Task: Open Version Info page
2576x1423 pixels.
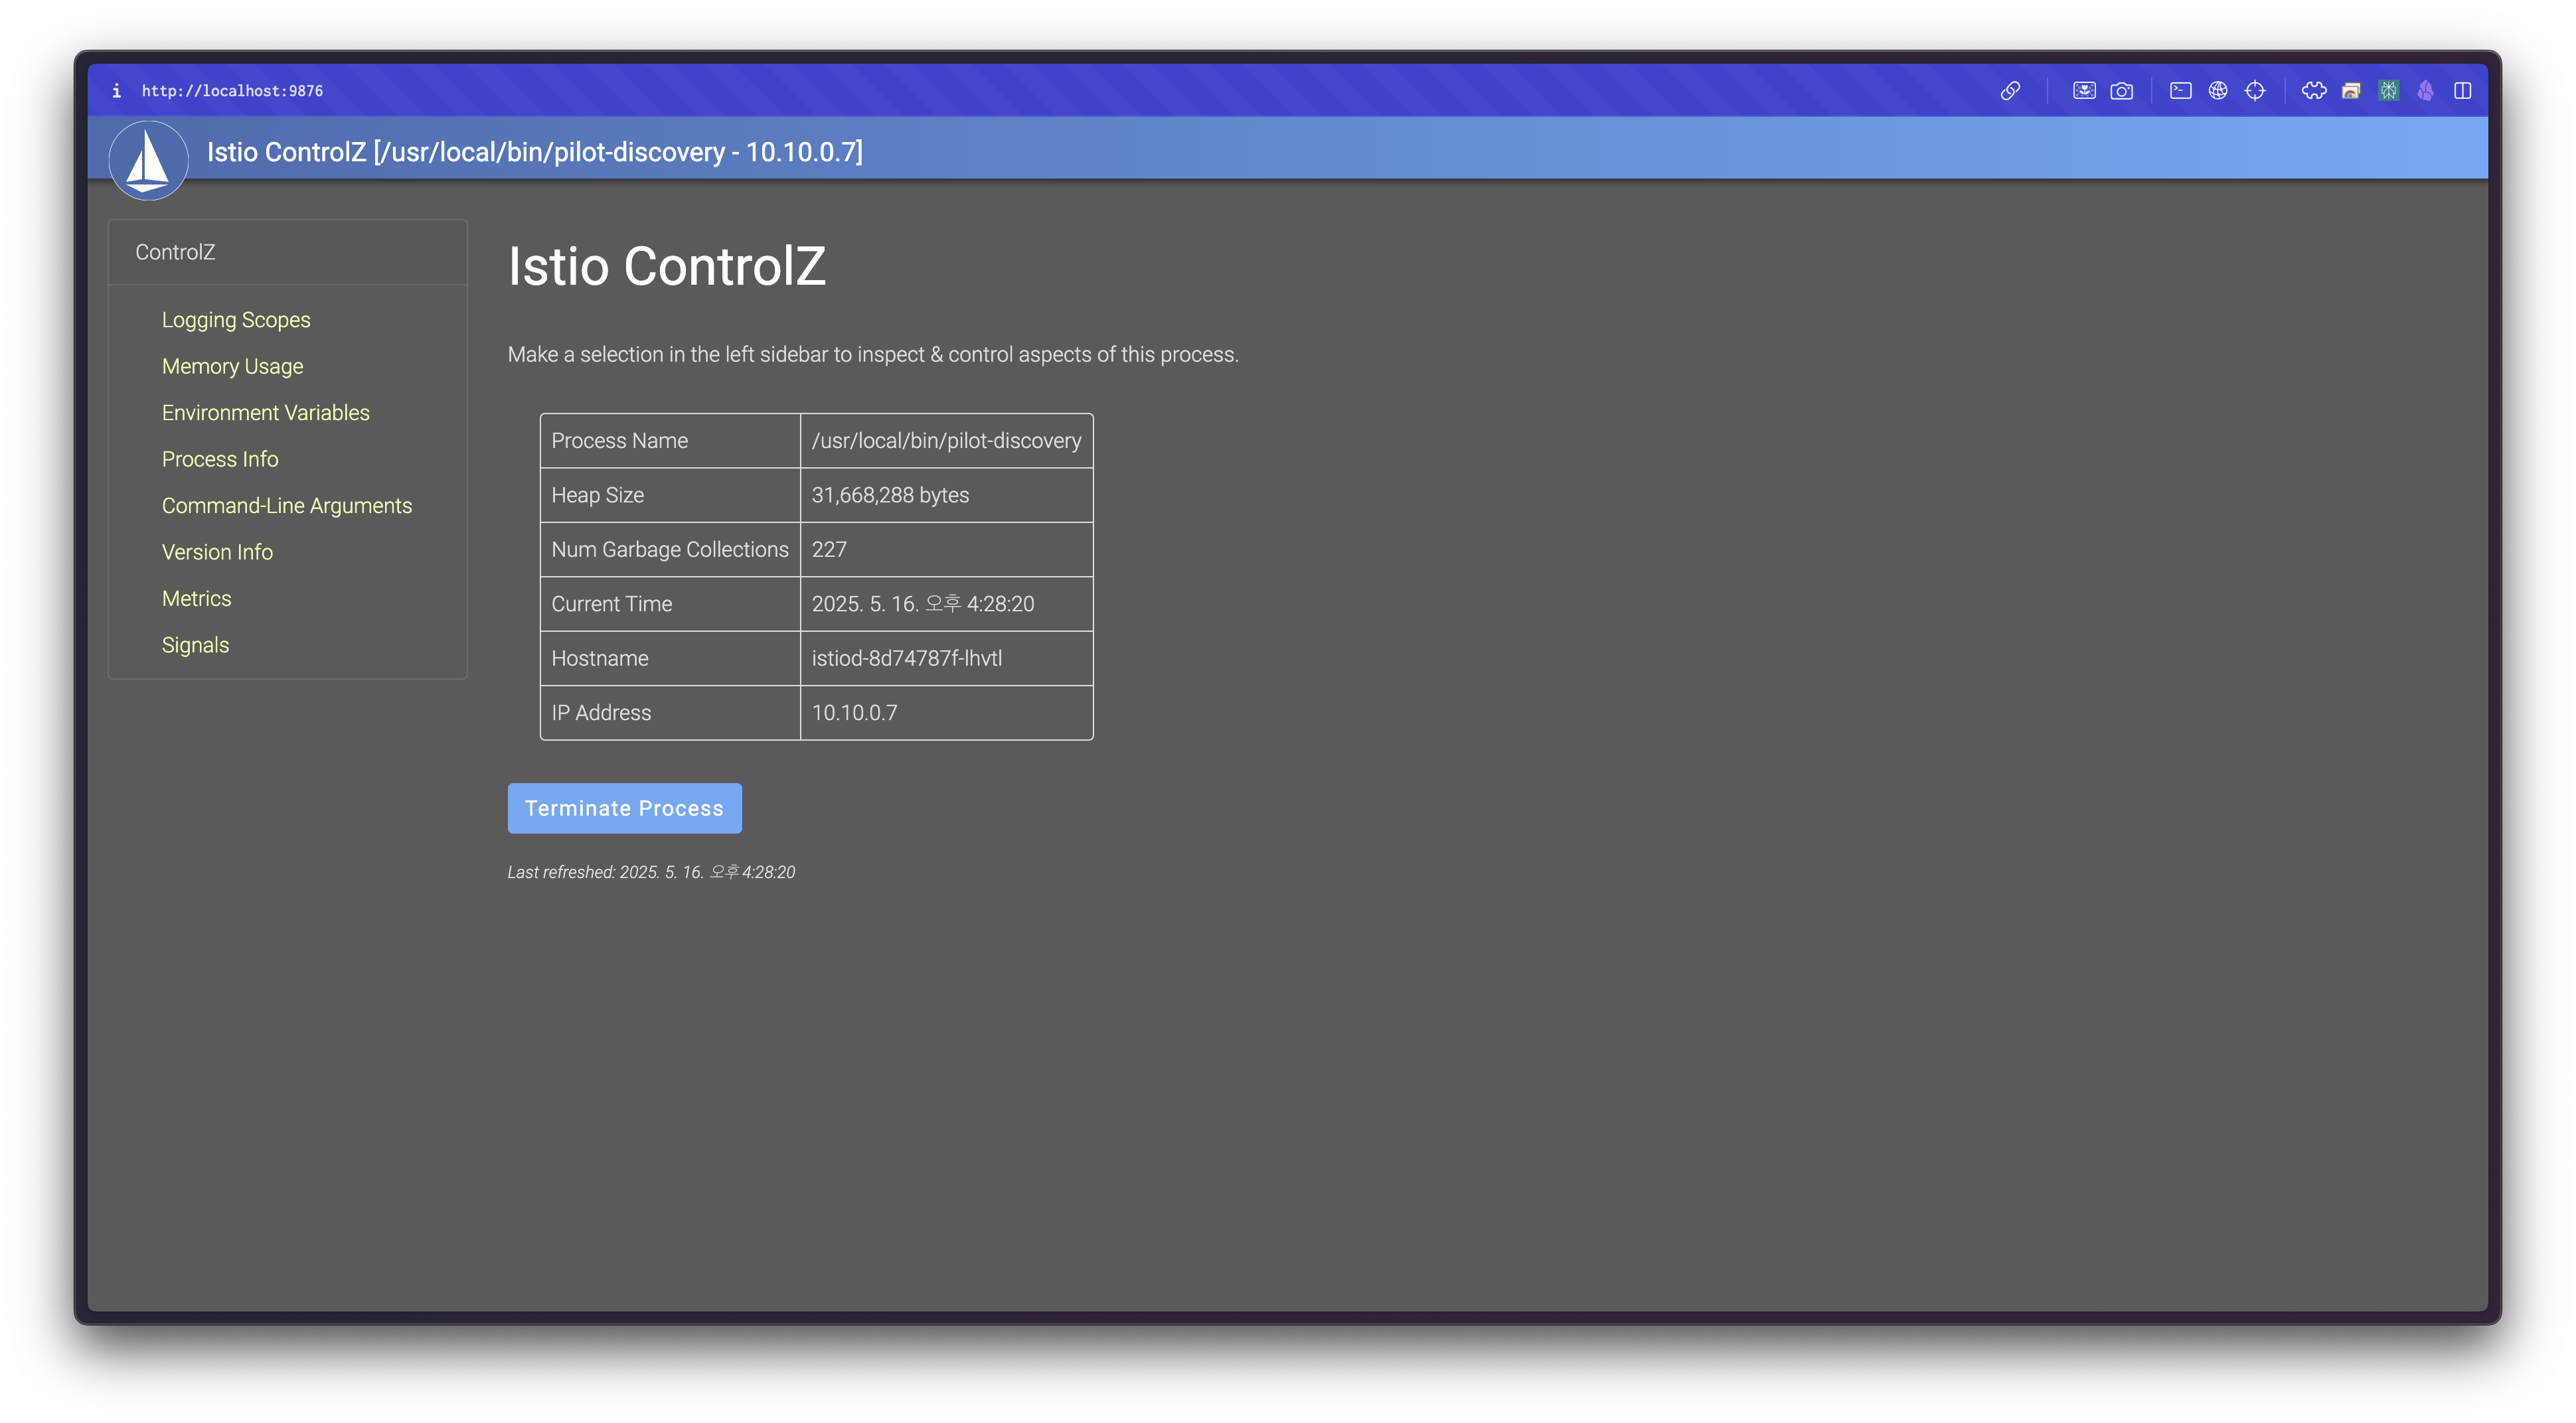Action: [x=217, y=552]
